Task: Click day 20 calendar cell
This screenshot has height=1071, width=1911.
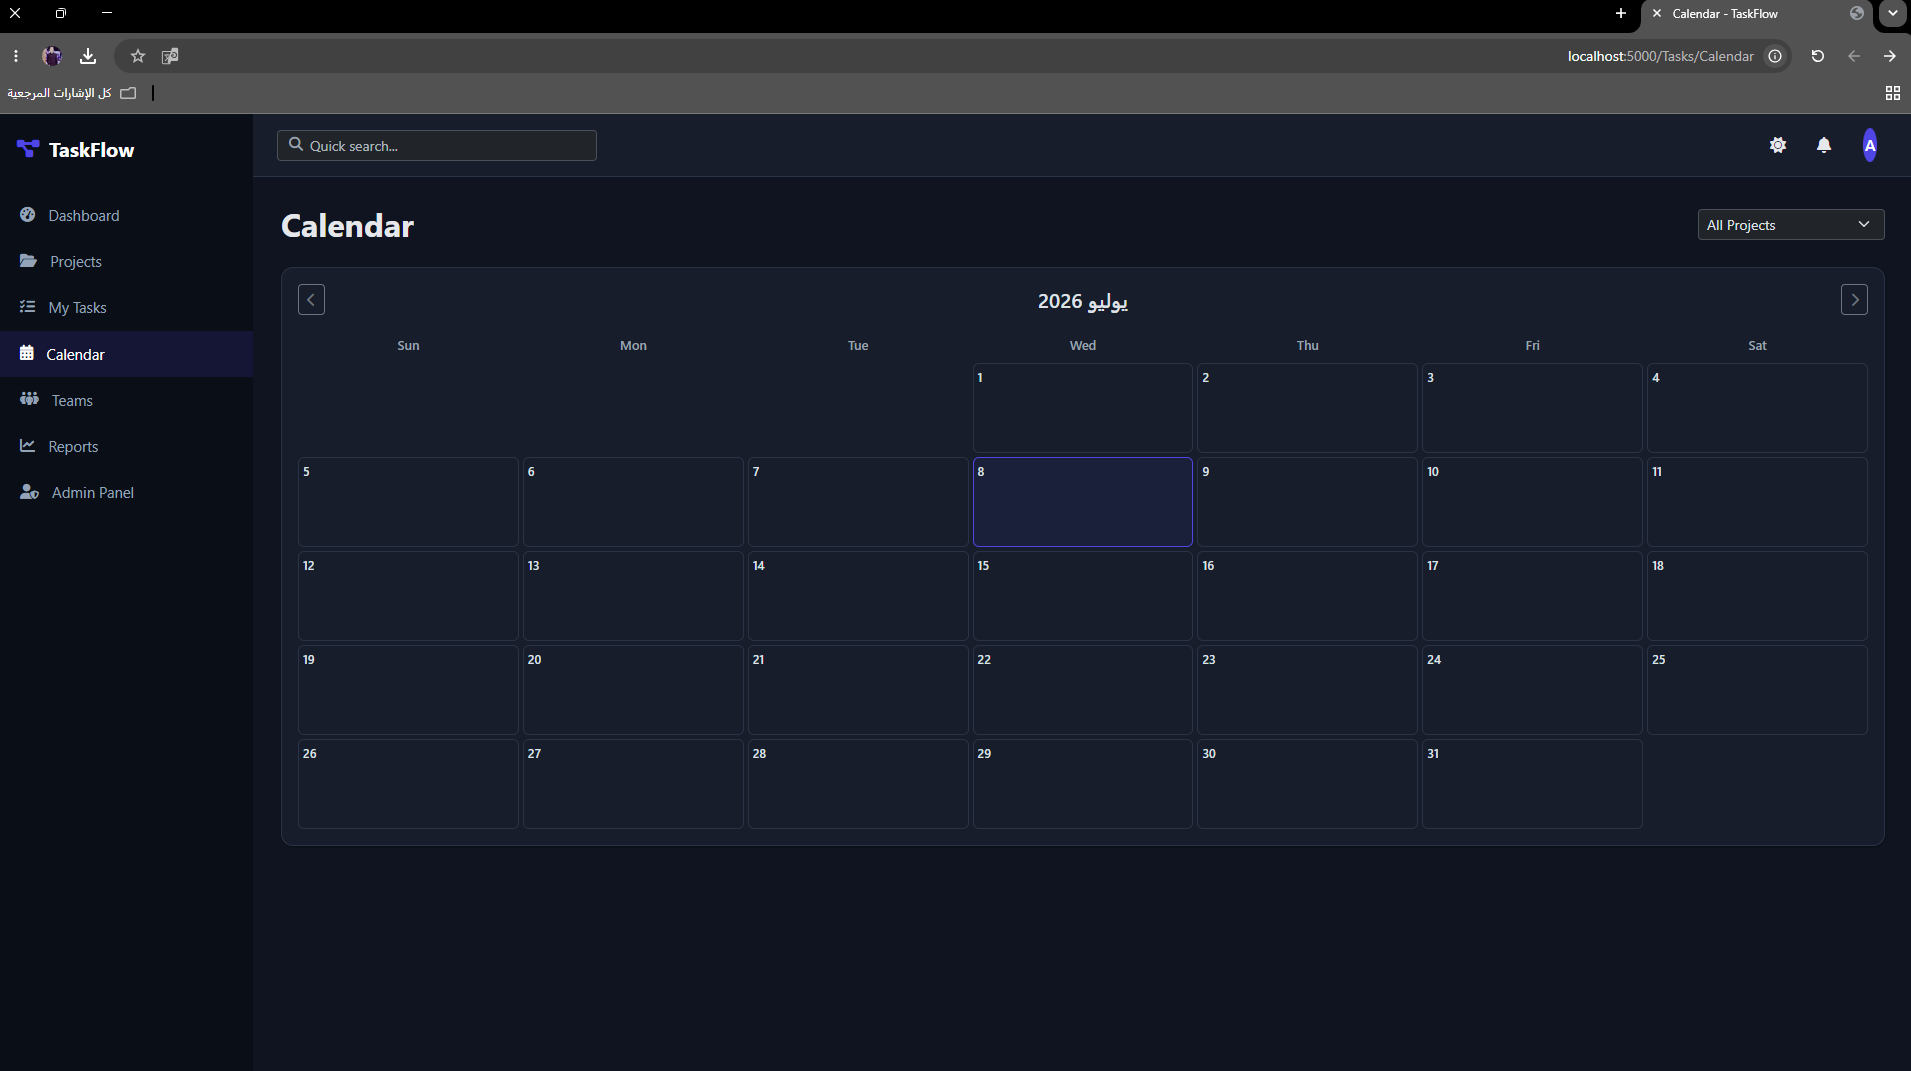Action: coord(633,690)
